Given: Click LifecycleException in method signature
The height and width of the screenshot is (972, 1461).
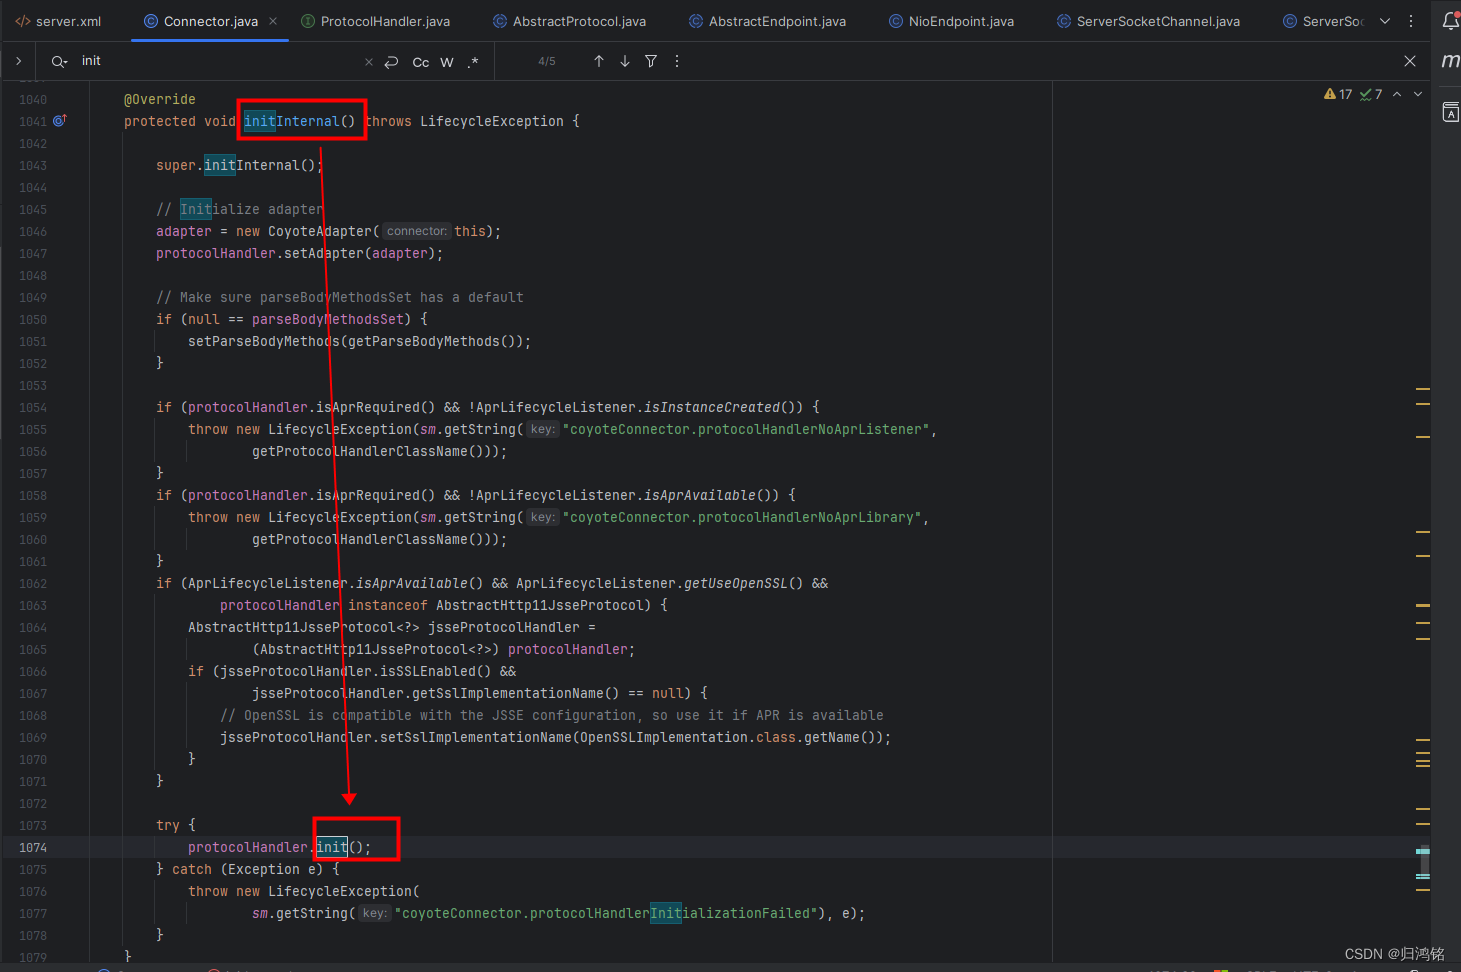Looking at the screenshot, I should pos(492,121).
